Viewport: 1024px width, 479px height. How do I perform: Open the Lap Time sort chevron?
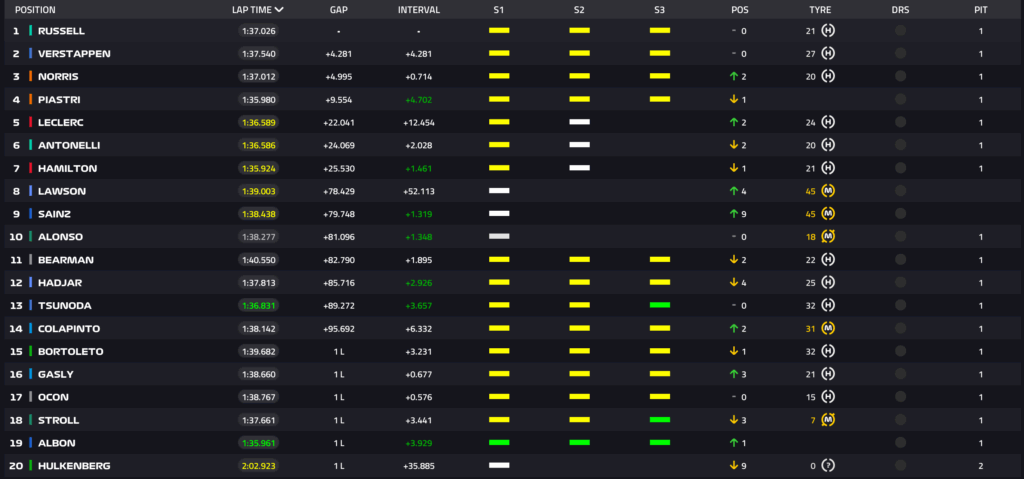pyautogui.click(x=279, y=9)
